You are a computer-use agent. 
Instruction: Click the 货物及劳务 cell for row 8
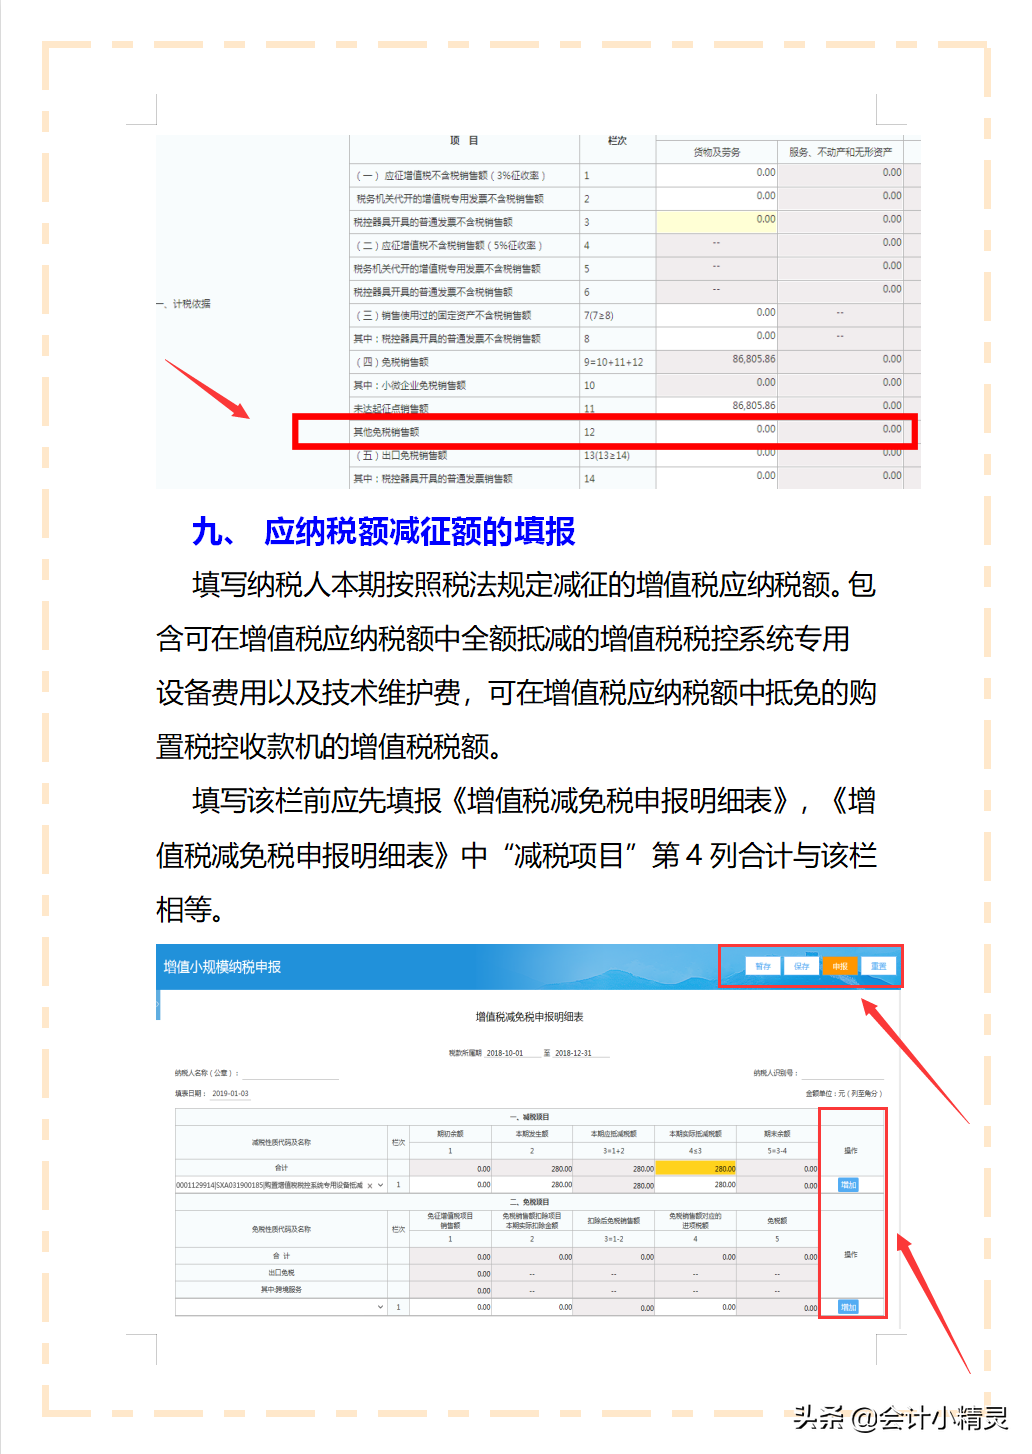point(716,338)
